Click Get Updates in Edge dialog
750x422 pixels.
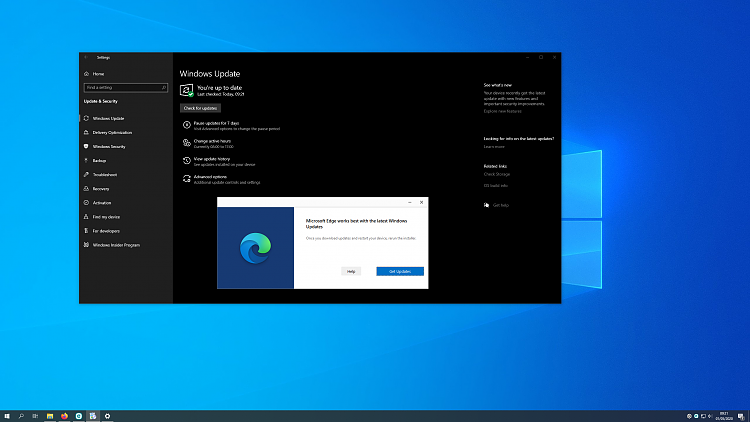click(x=400, y=271)
